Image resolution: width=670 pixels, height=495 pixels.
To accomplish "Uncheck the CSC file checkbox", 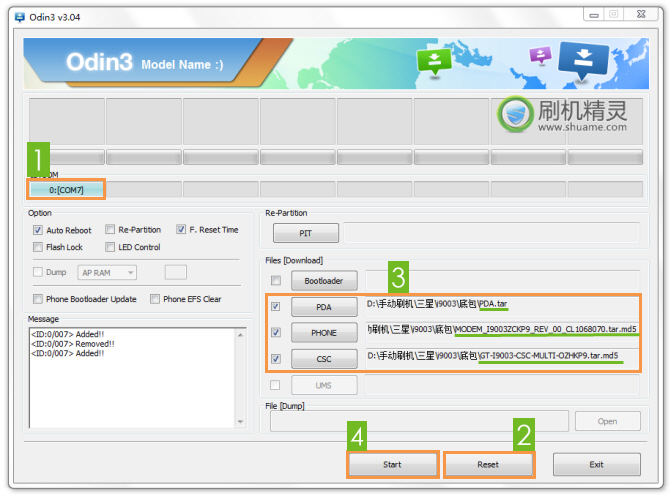I will click(x=276, y=359).
